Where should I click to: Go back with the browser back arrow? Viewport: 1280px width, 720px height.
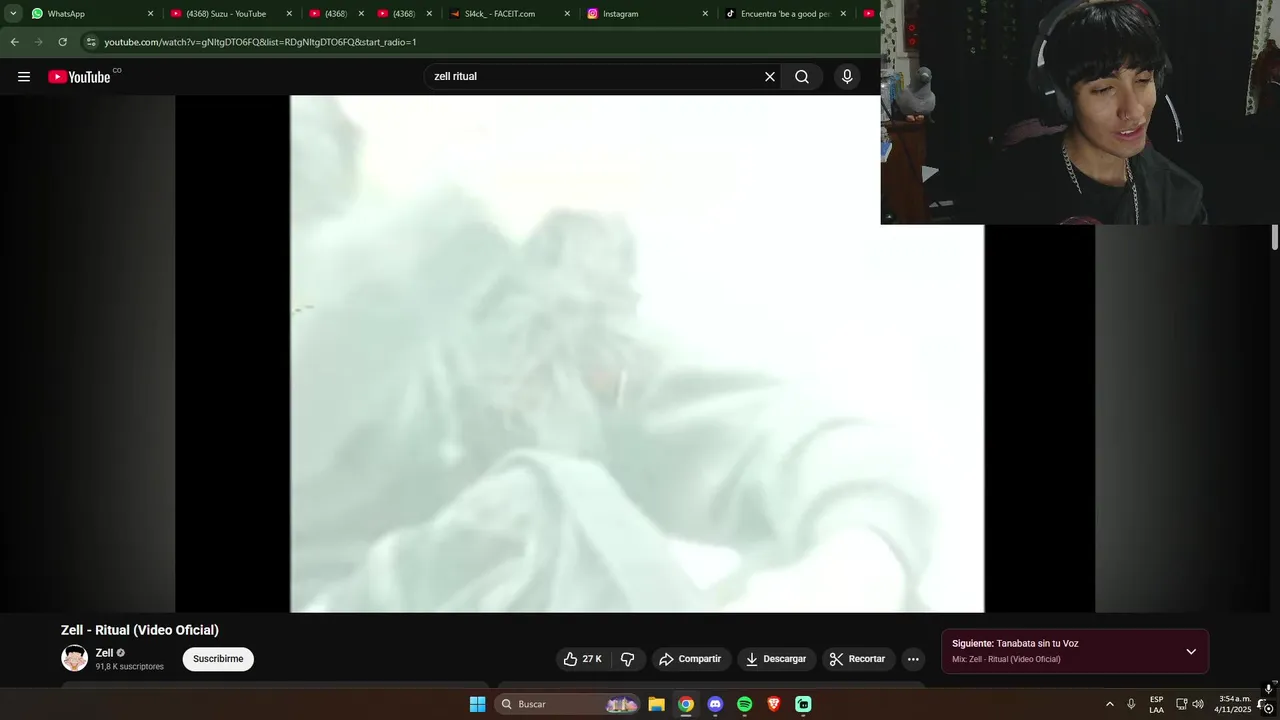tap(15, 42)
